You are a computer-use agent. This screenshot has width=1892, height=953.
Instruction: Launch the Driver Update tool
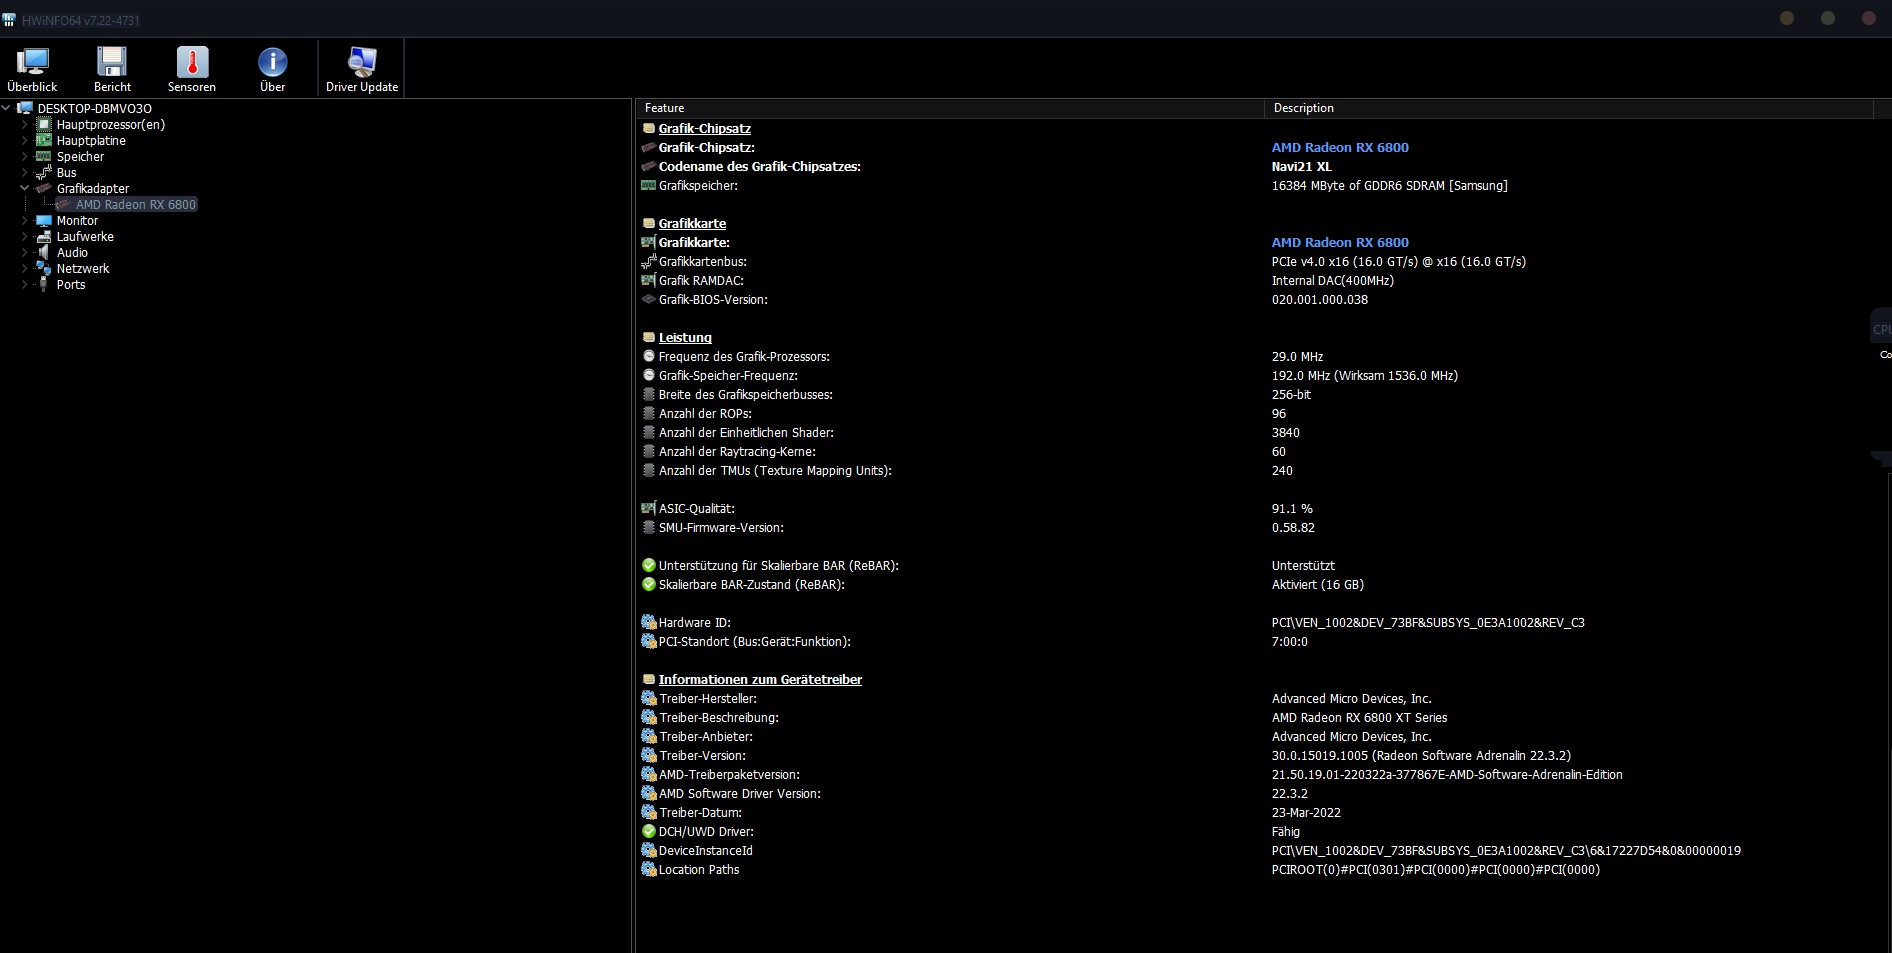[x=362, y=69]
